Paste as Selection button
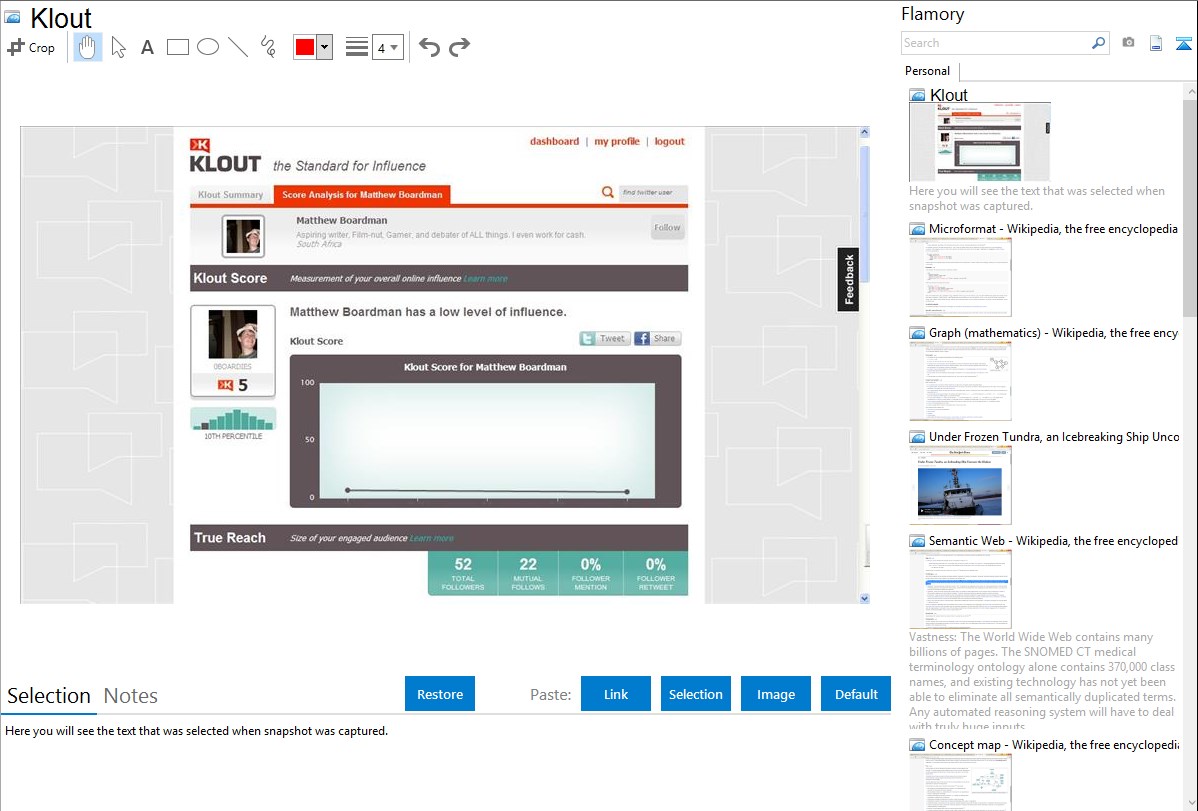 pos(695,694)
